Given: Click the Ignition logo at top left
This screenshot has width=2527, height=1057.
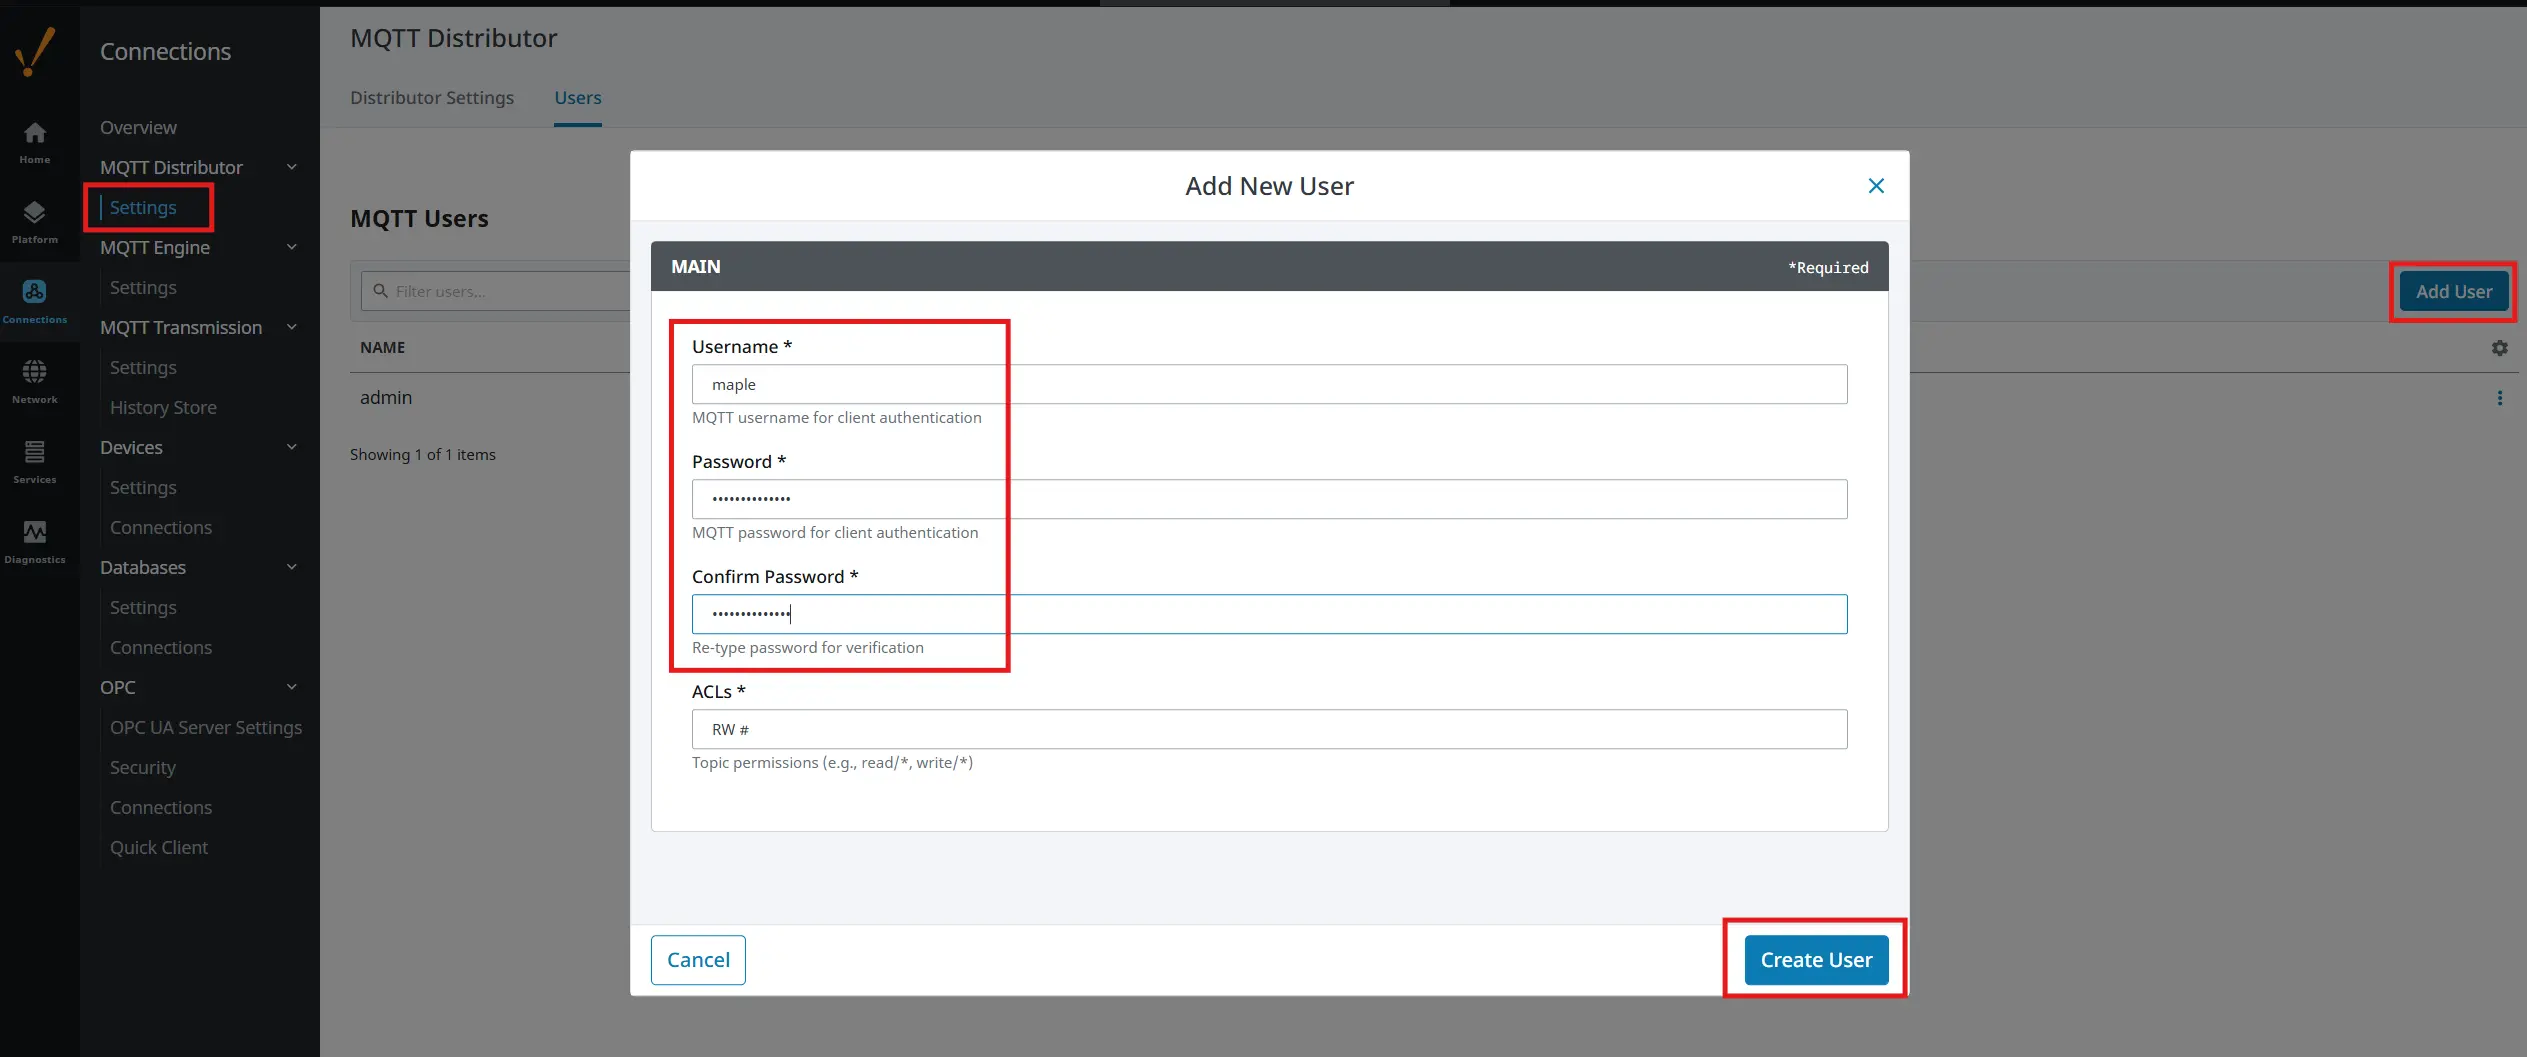Looking at the screenshot, I should pos(35,50).
